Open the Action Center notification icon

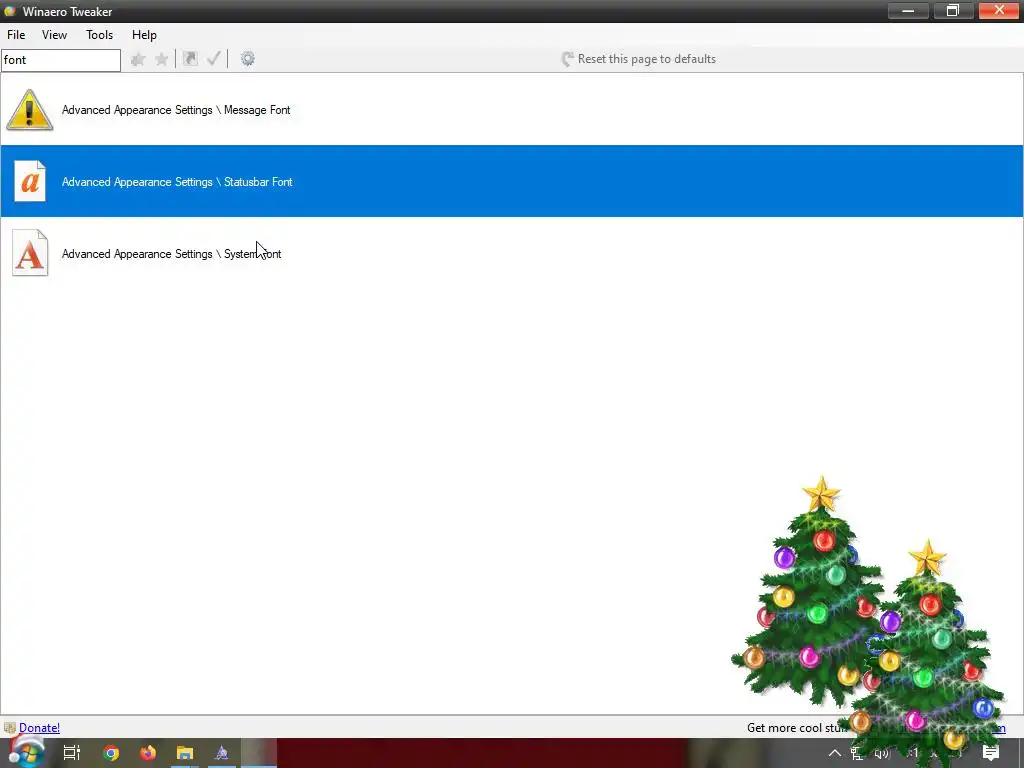[991, 753]
